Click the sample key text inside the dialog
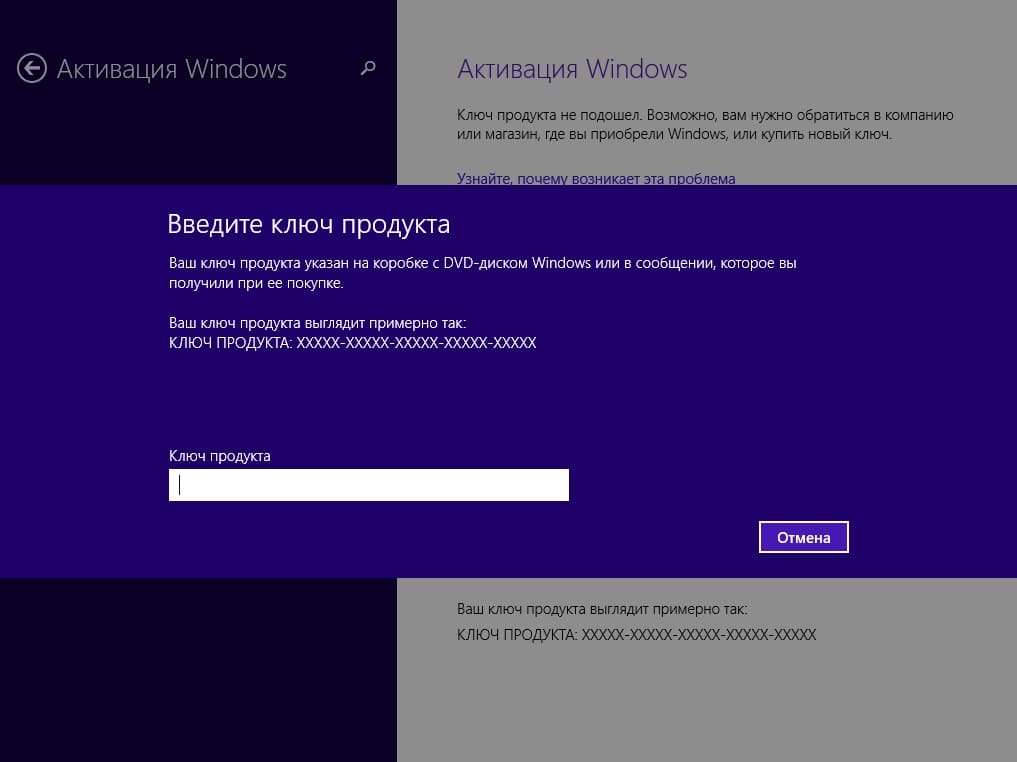The image size is (1017, 762). 352,342
